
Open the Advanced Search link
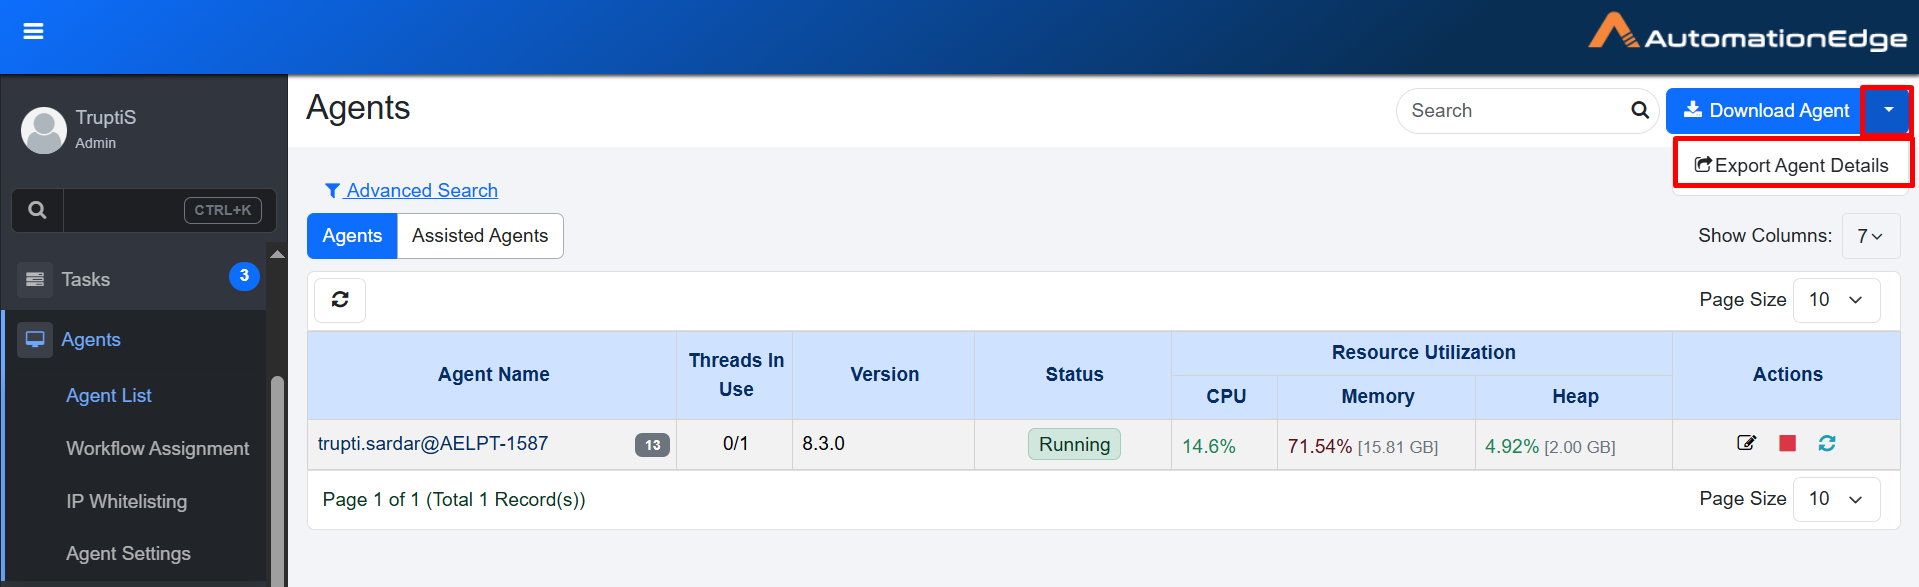pos(421,190)
